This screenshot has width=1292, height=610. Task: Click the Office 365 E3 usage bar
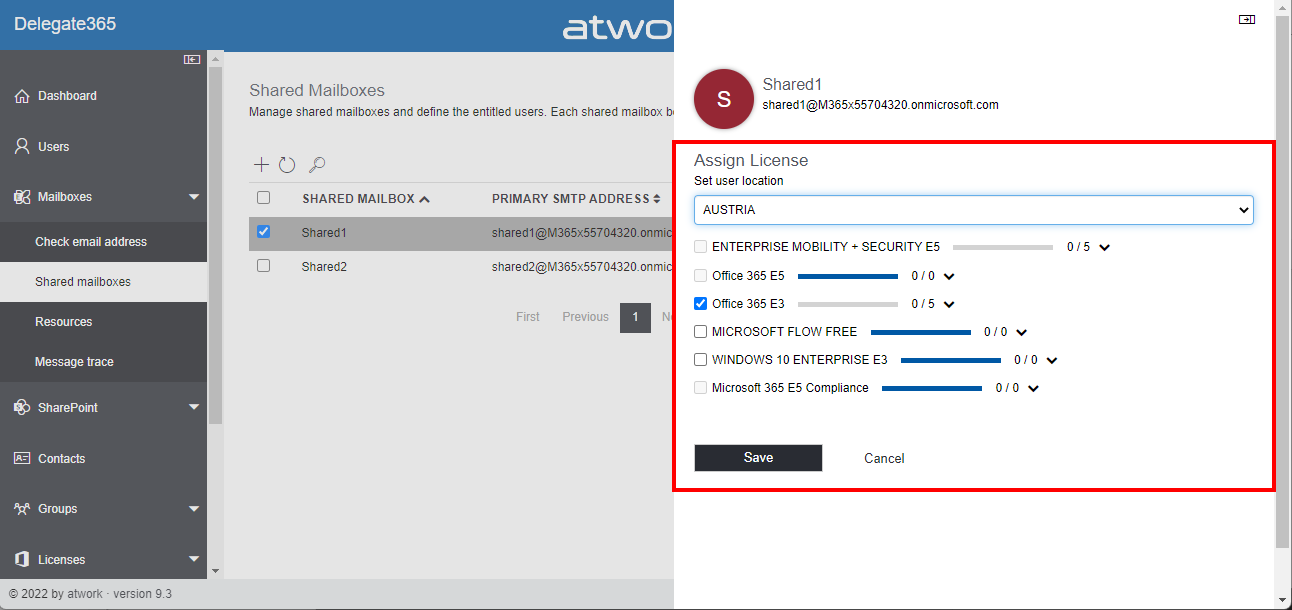pyautogui.click(x=848, y=304)
